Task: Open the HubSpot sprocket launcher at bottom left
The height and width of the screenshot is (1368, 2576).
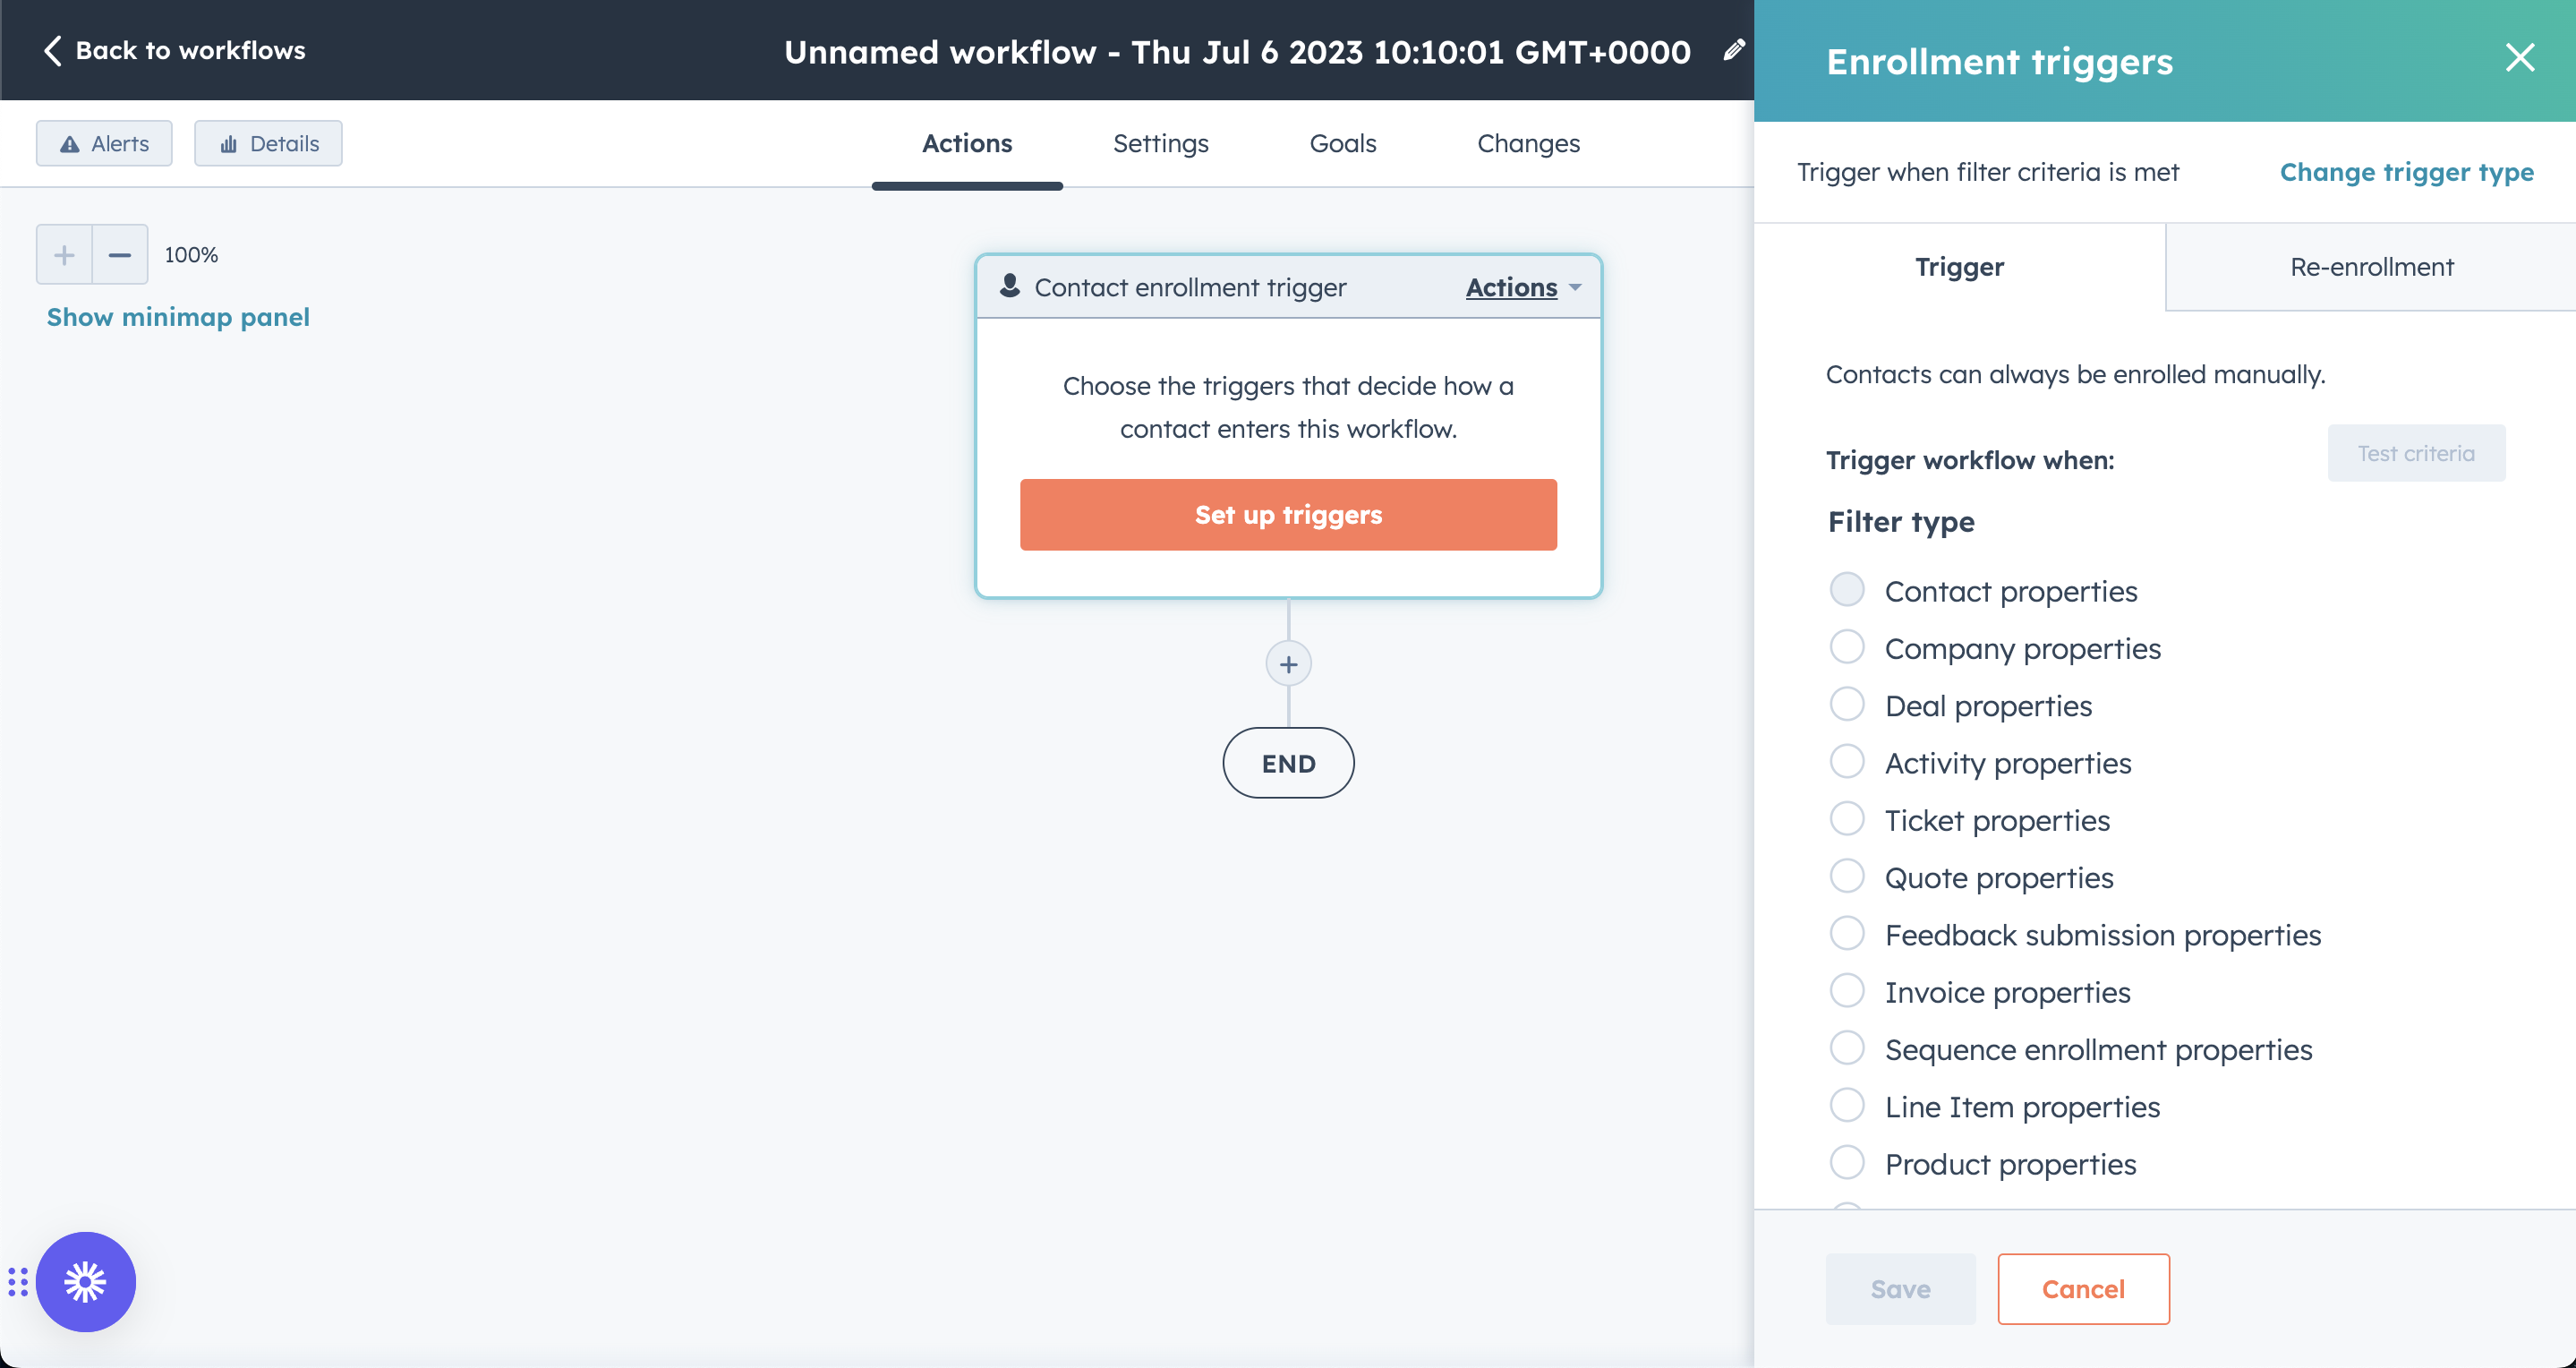Action: pyautogui.click(x=85, y=1281)
